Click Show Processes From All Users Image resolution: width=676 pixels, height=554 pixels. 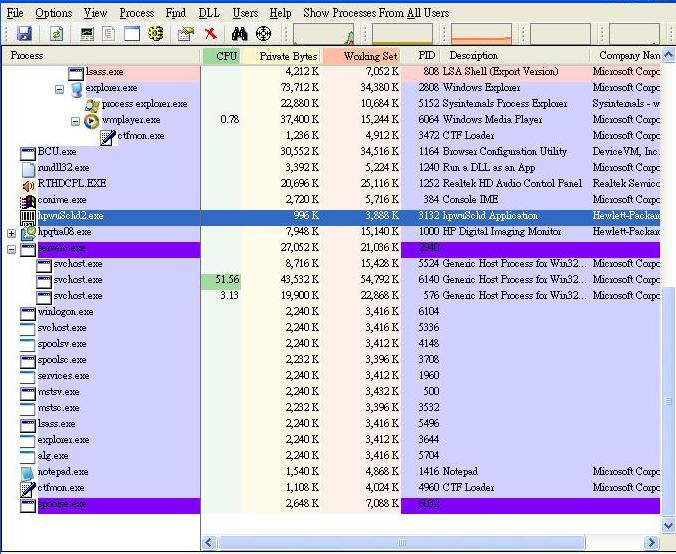click(376, 13)
